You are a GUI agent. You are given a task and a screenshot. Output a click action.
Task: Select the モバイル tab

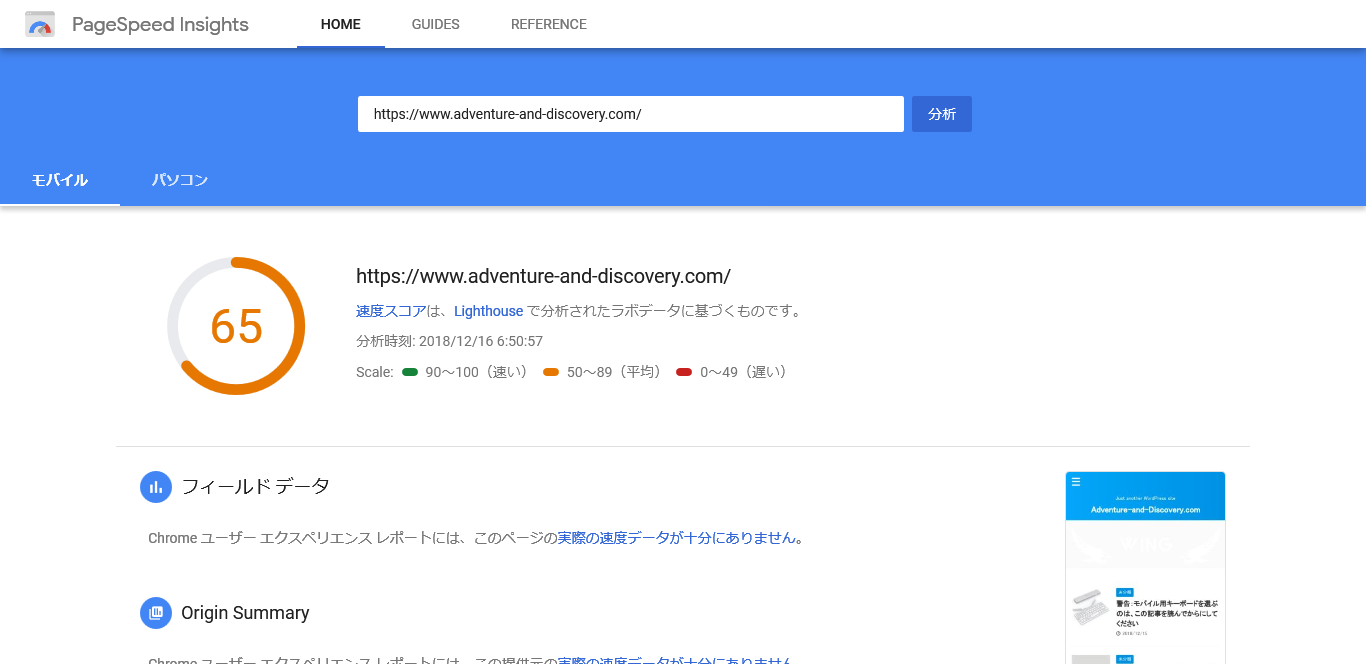pos(60,180)
